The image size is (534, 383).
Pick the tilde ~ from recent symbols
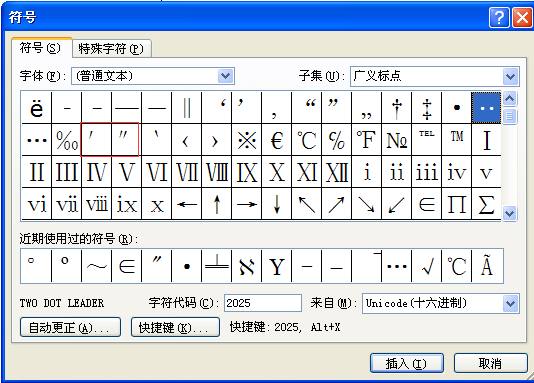pyautogui.click(x=96, y=266)
